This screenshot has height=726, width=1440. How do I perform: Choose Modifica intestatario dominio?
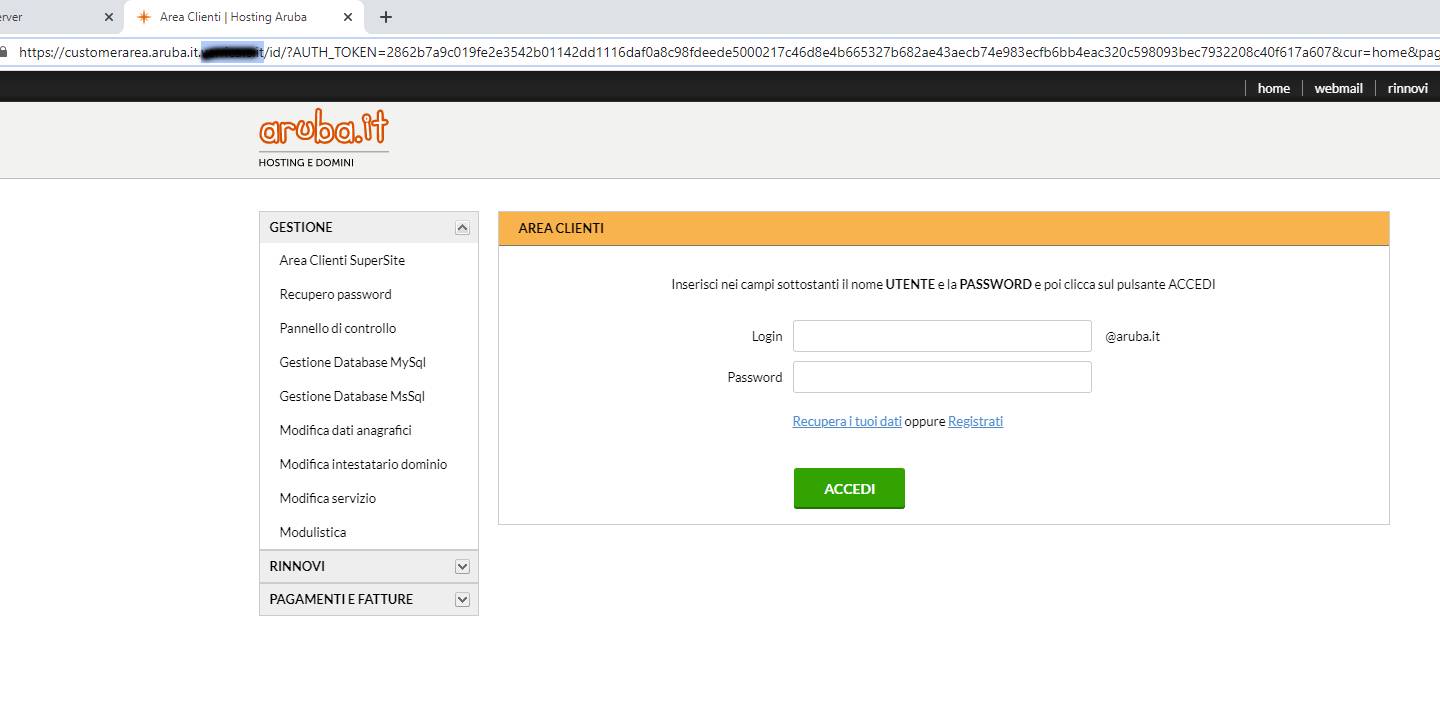tap(363, 465)
